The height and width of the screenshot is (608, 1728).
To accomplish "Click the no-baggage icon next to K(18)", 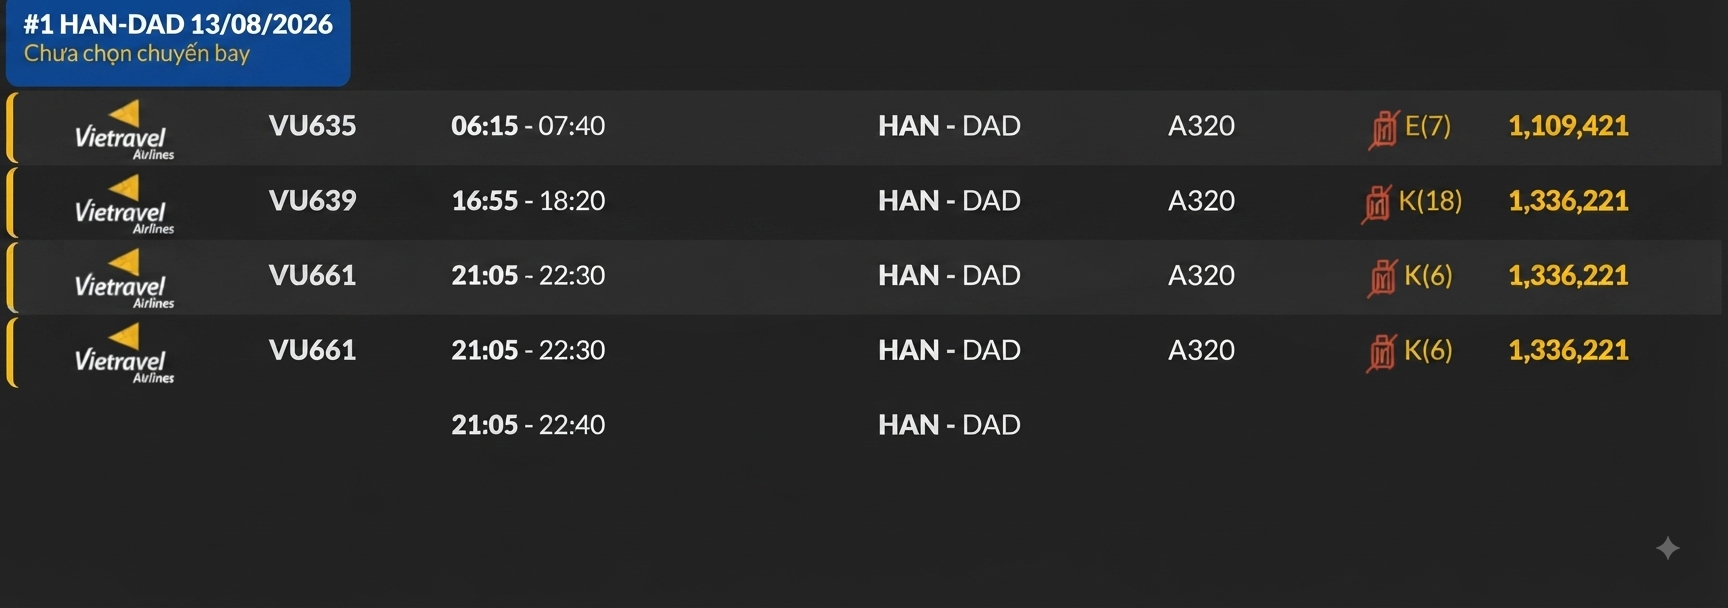I will (1377, 203).
